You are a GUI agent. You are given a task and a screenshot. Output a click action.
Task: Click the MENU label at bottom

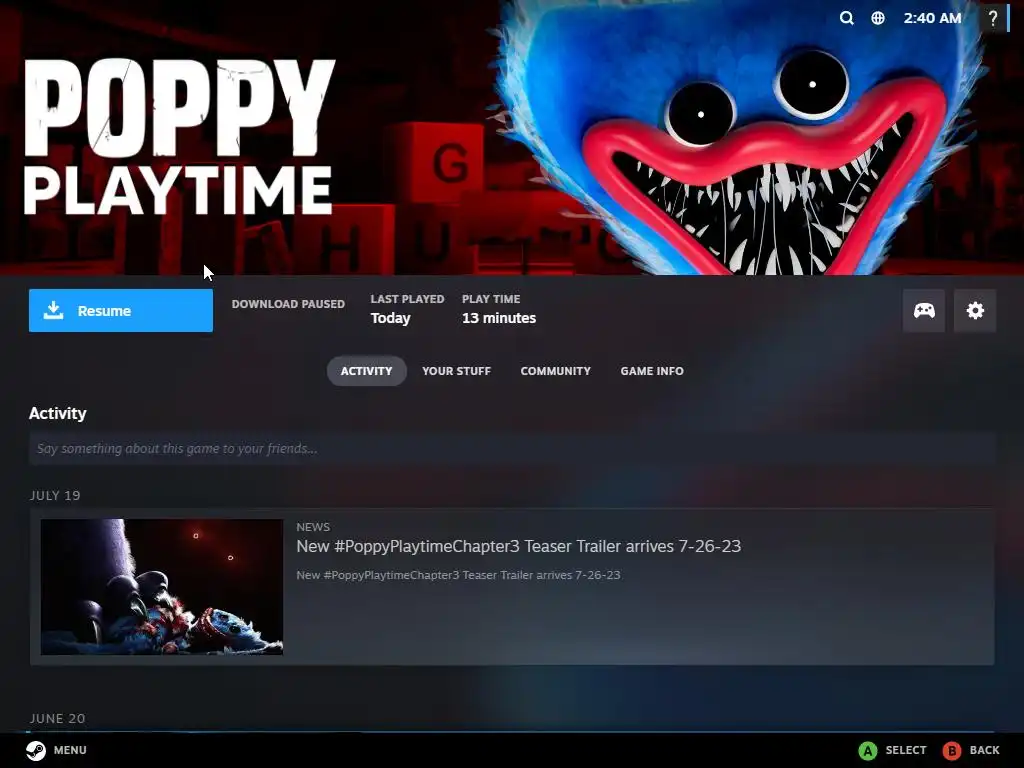(x=70, y=750)
